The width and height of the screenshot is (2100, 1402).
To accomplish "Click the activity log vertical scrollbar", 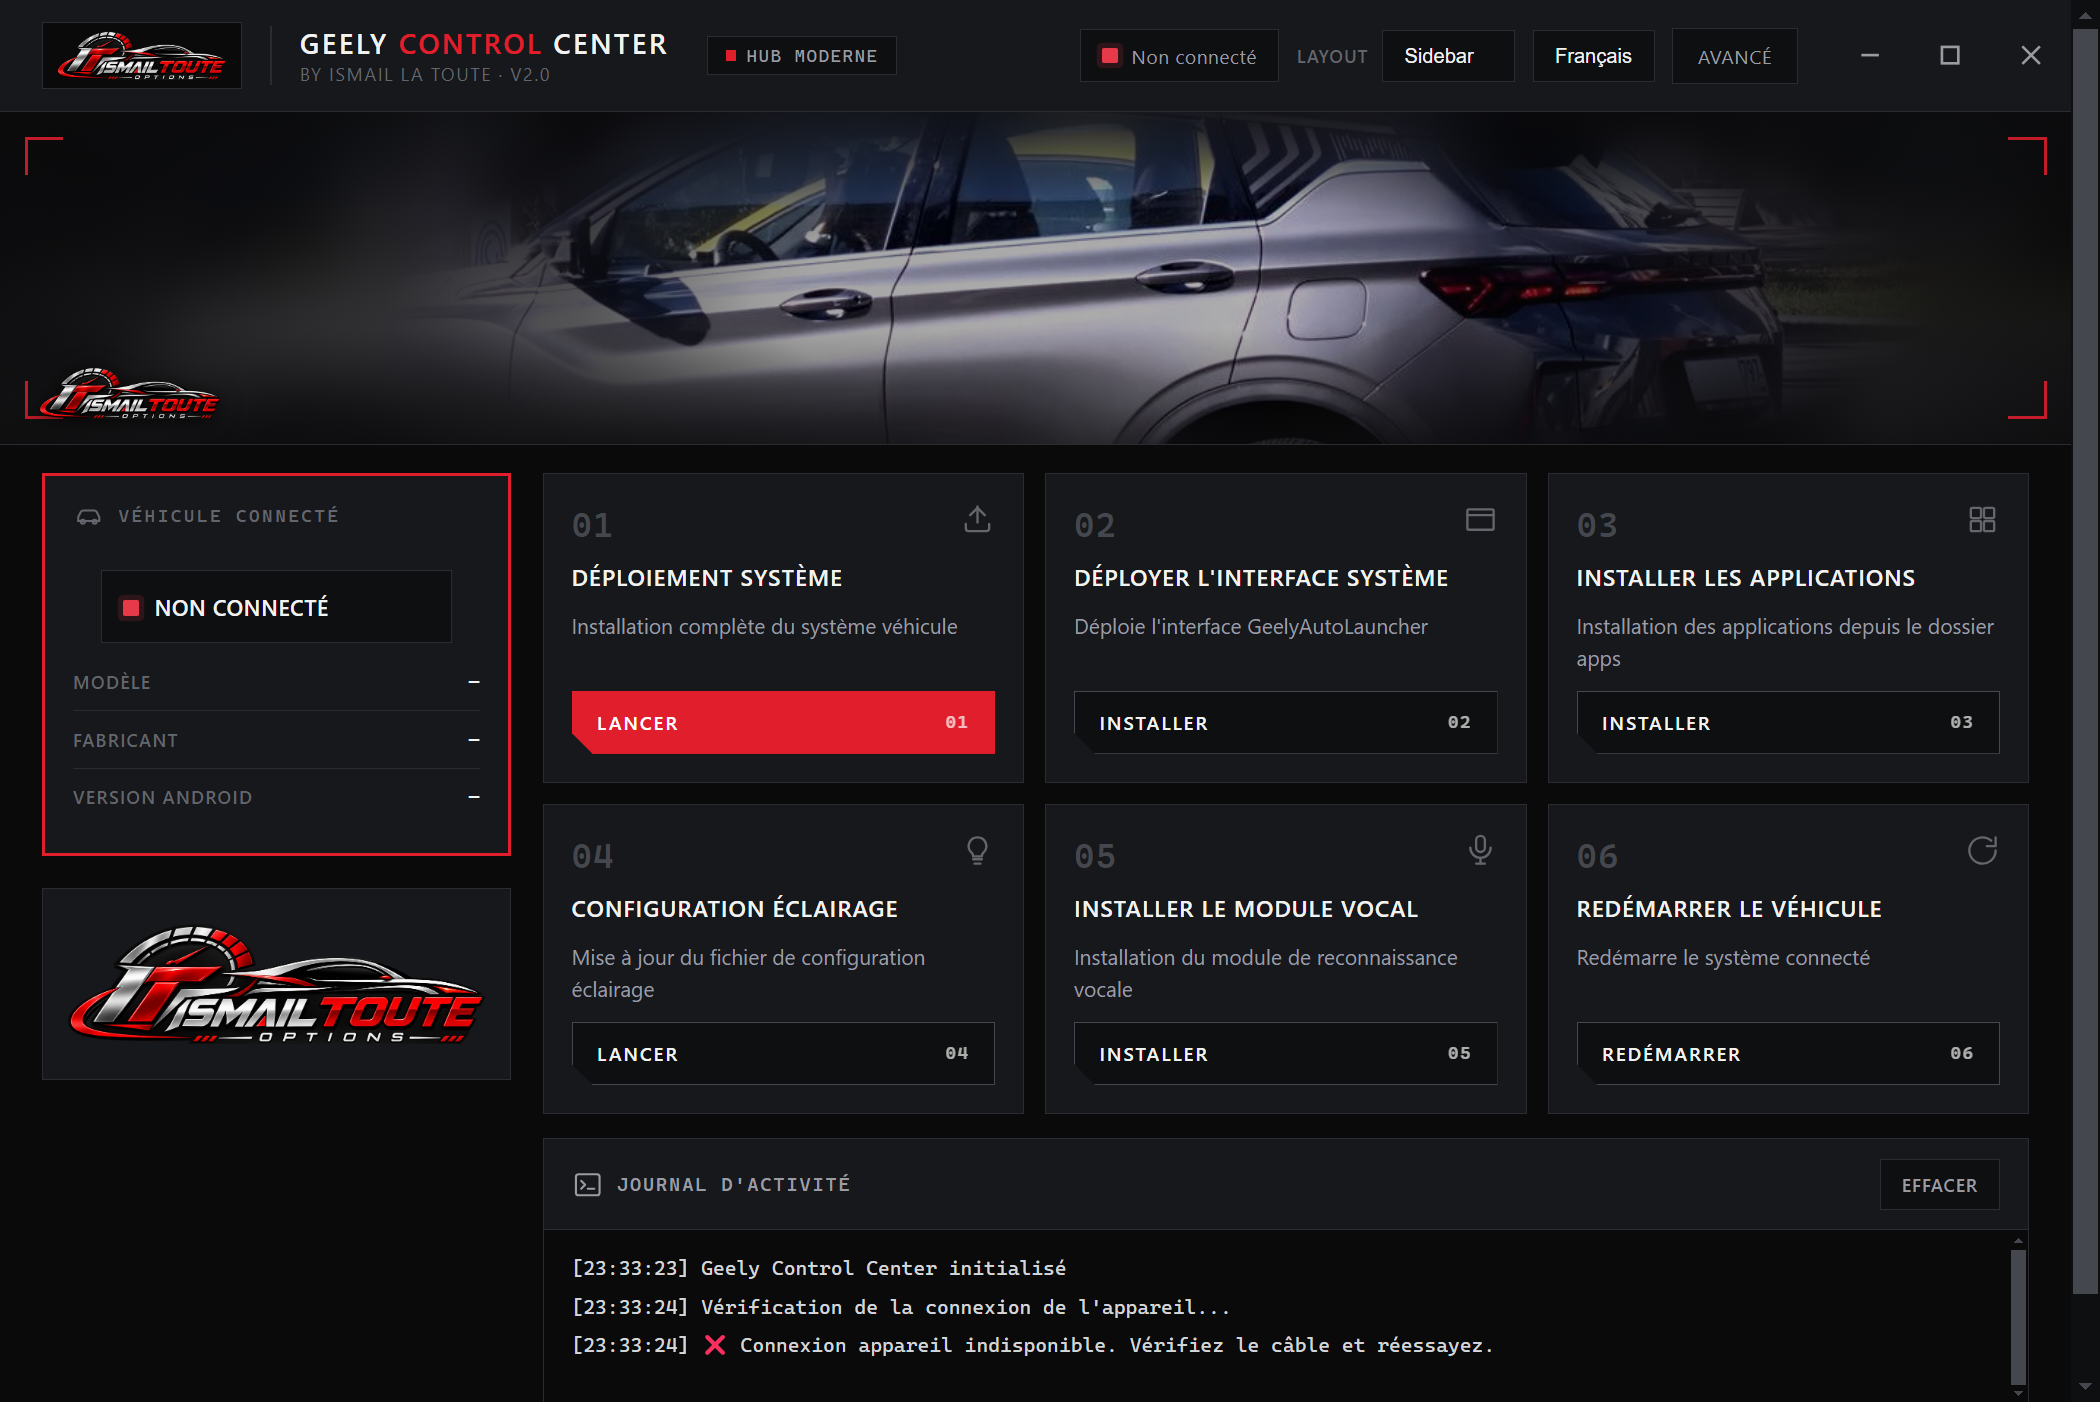I will [2018, 1315].
